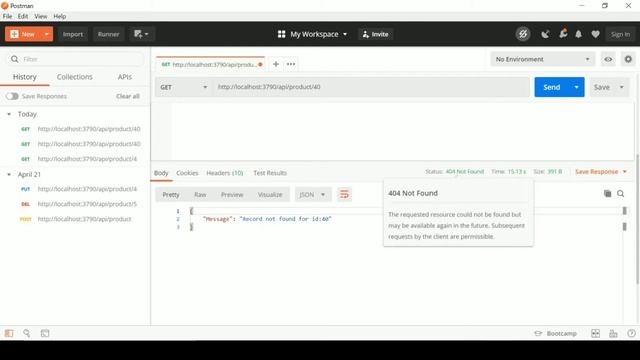Viewport: 640px width, 360px height.
Task: Open the JSON format dropdown
Action: tap(312, 195)
